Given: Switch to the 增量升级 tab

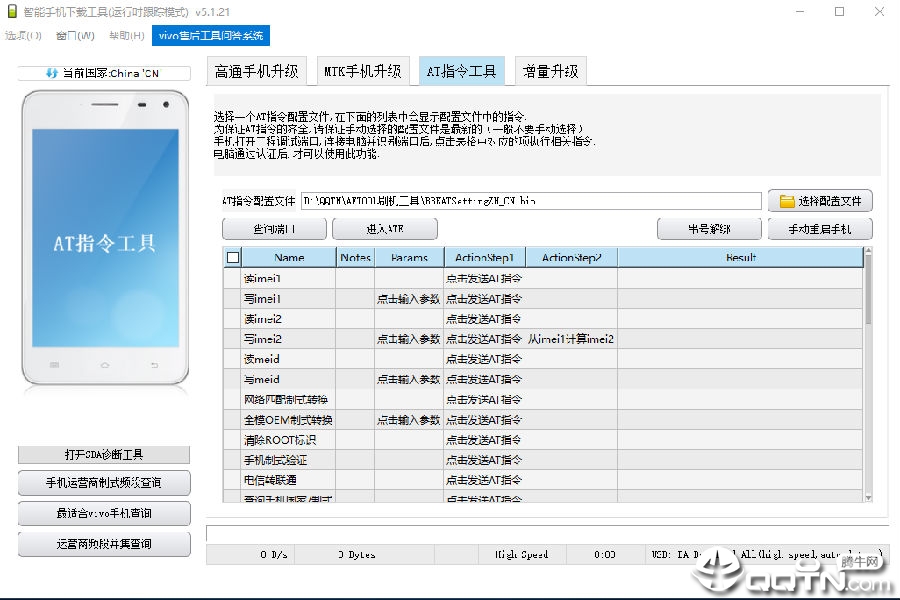Looking at the screenshot, I should pyautogui.click(x=550, y=71).
